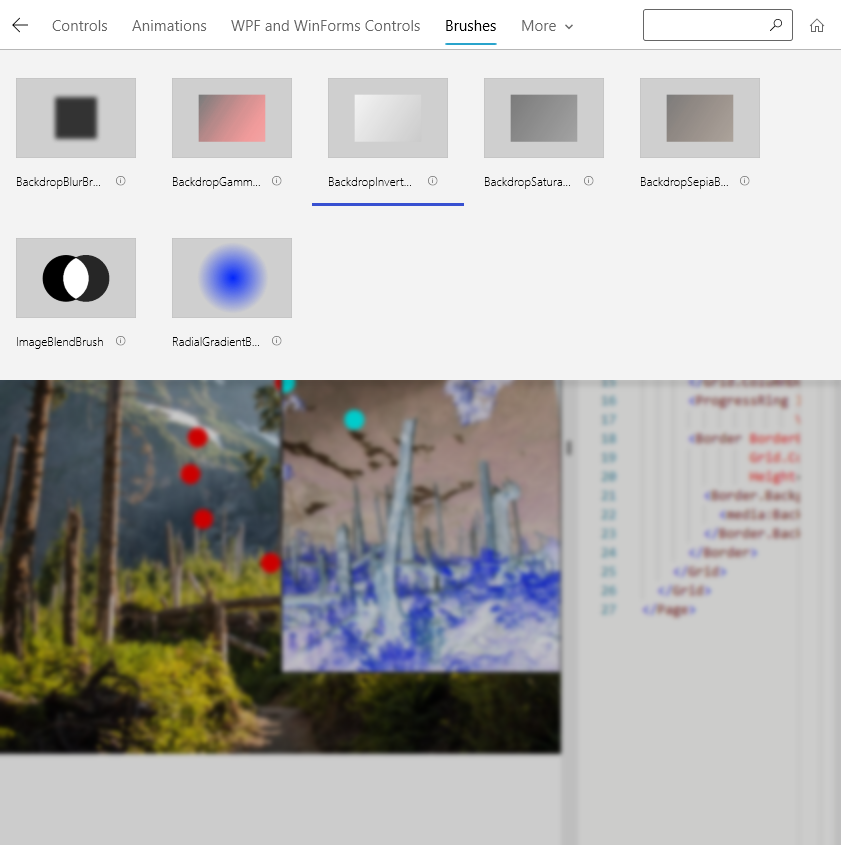
Task: Show info for ImageBlendBrush
Action: [x=121, y=341]
